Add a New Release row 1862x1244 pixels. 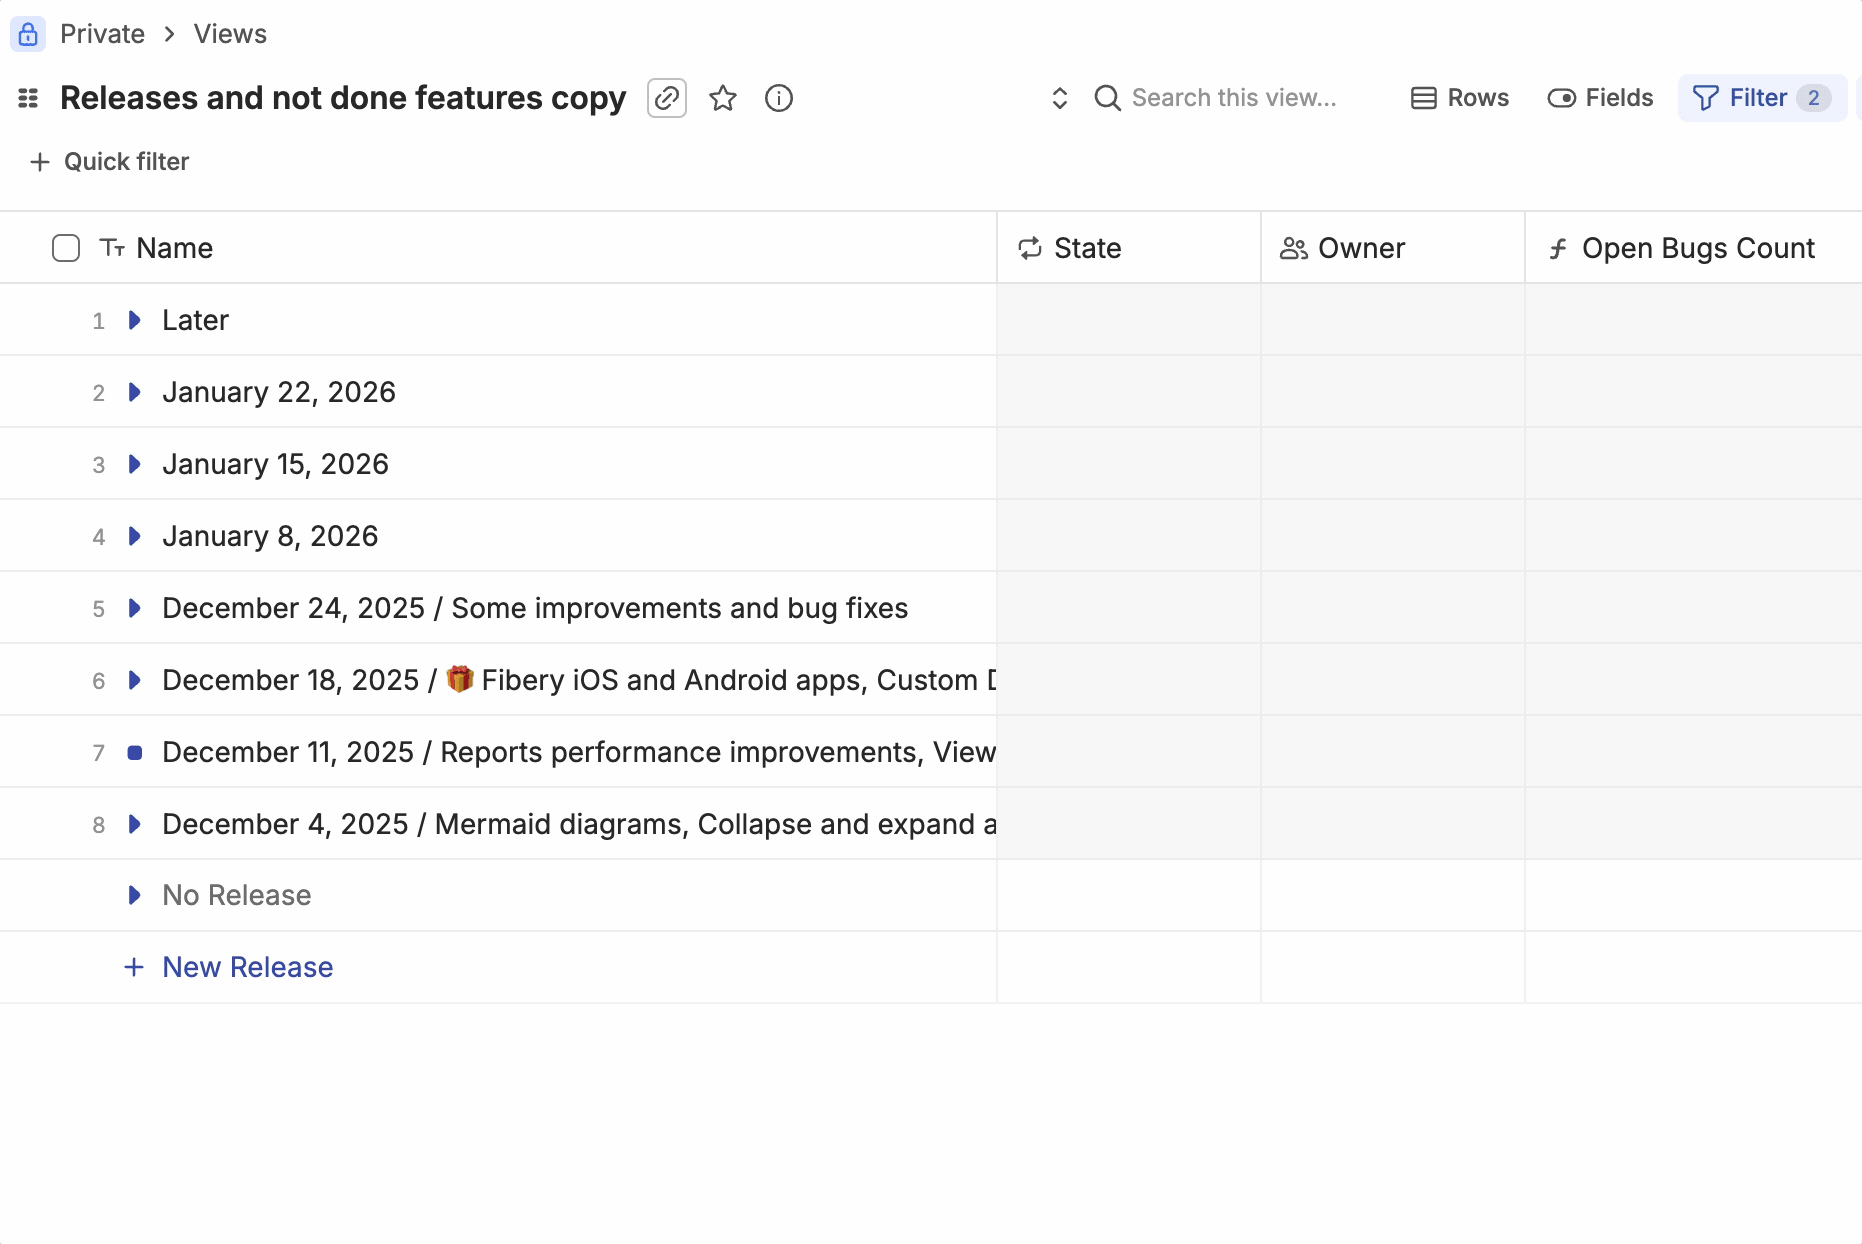pos(247,967)
